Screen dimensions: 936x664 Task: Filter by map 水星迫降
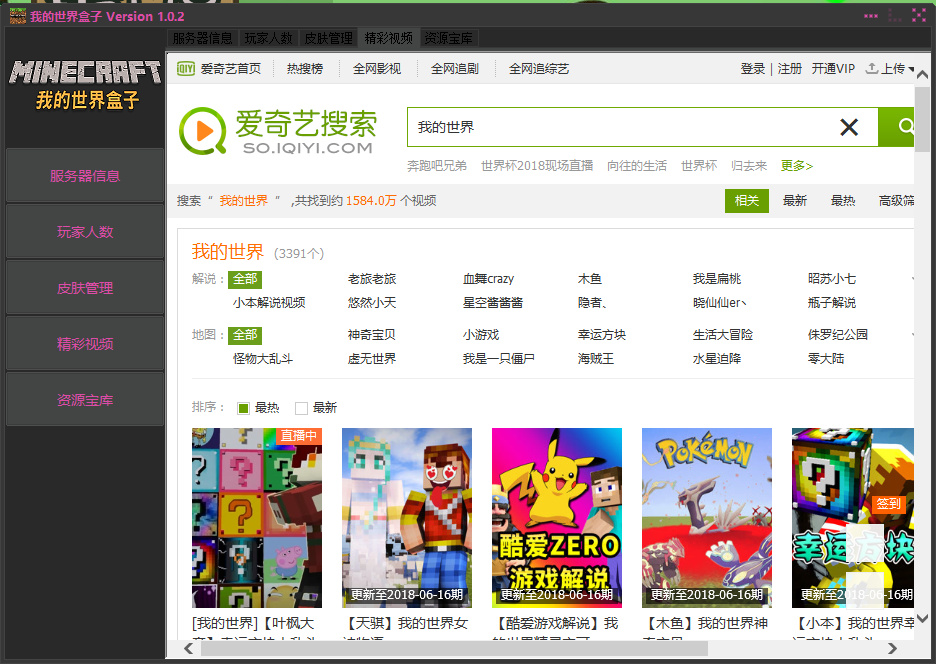point(717,359)
